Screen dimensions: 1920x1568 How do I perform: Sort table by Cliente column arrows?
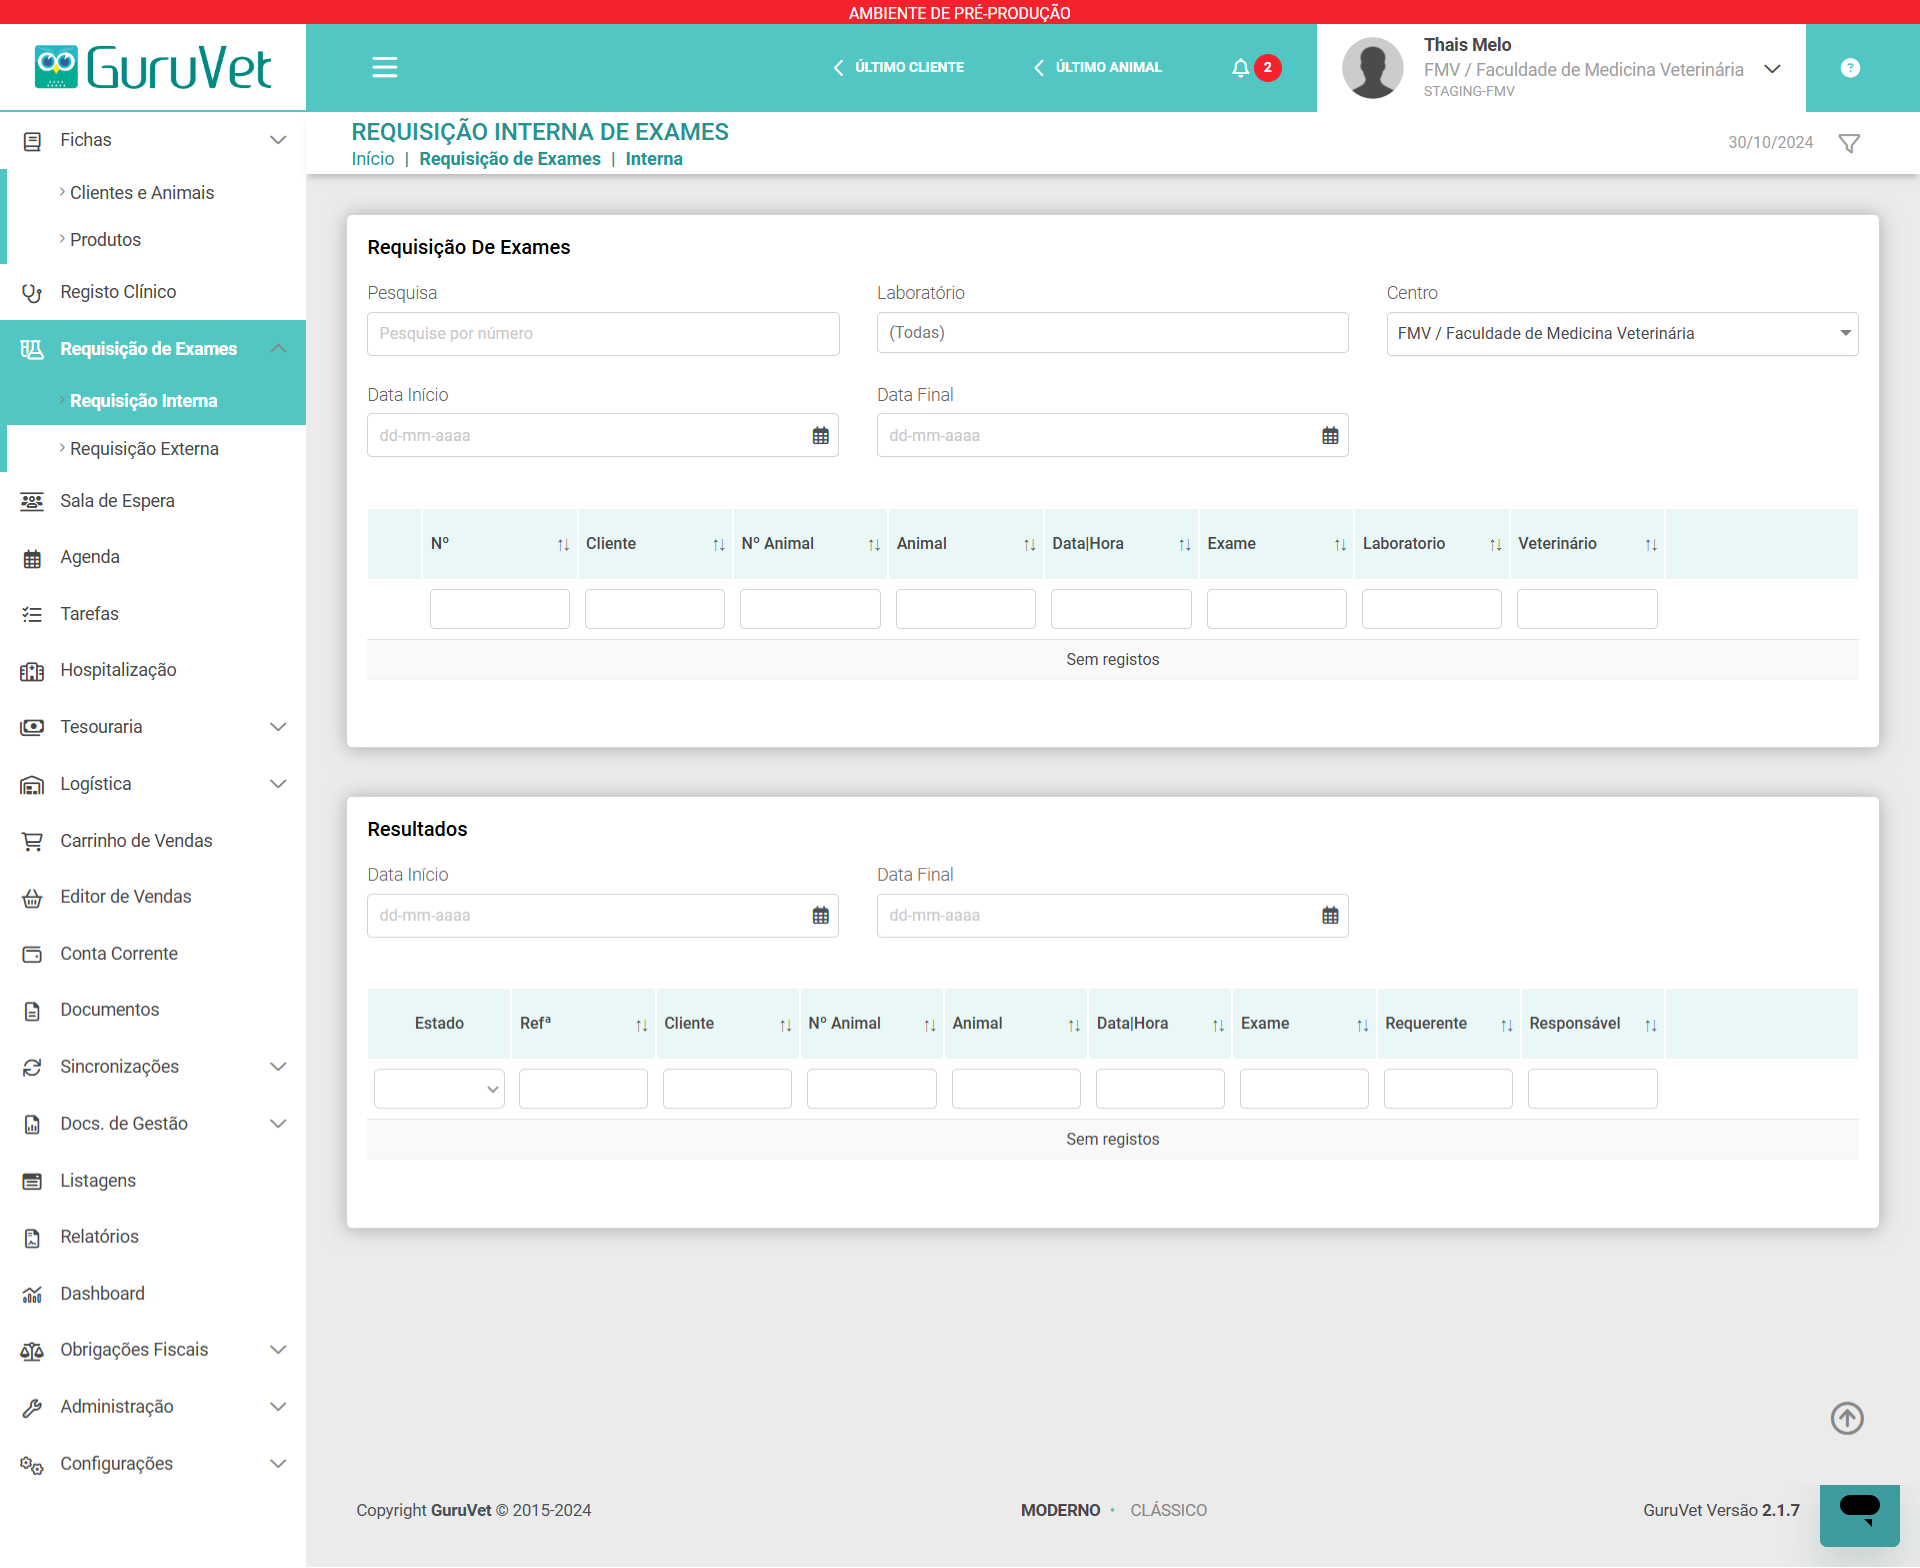click(x=718, y=544)
